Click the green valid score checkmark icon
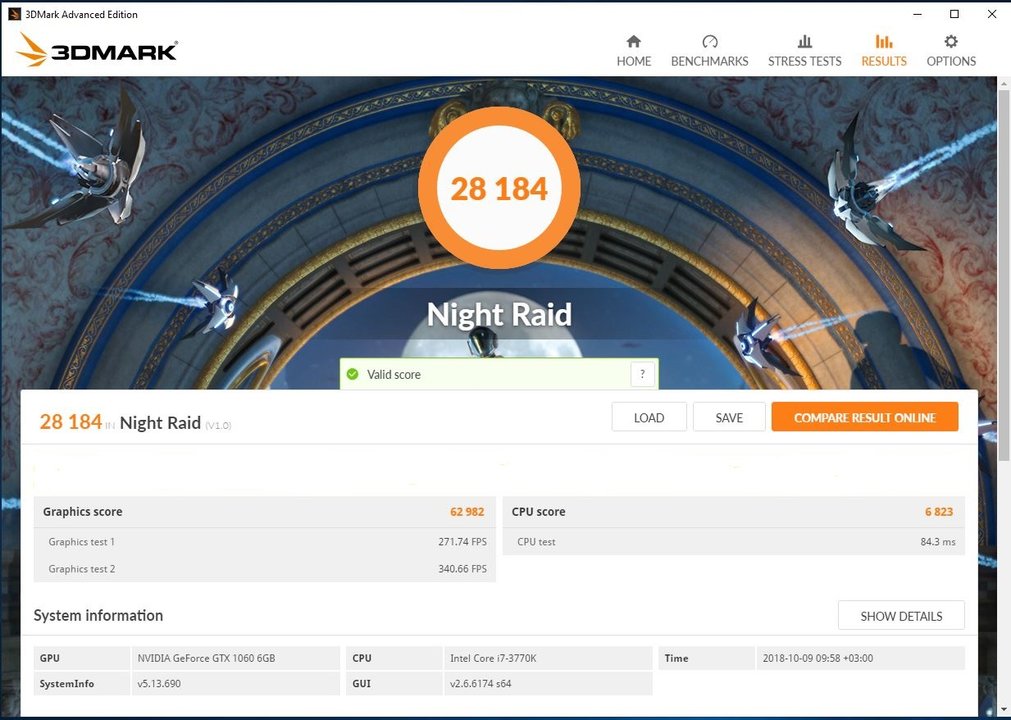Screen dimensions: 1011x720 point(353,374)
